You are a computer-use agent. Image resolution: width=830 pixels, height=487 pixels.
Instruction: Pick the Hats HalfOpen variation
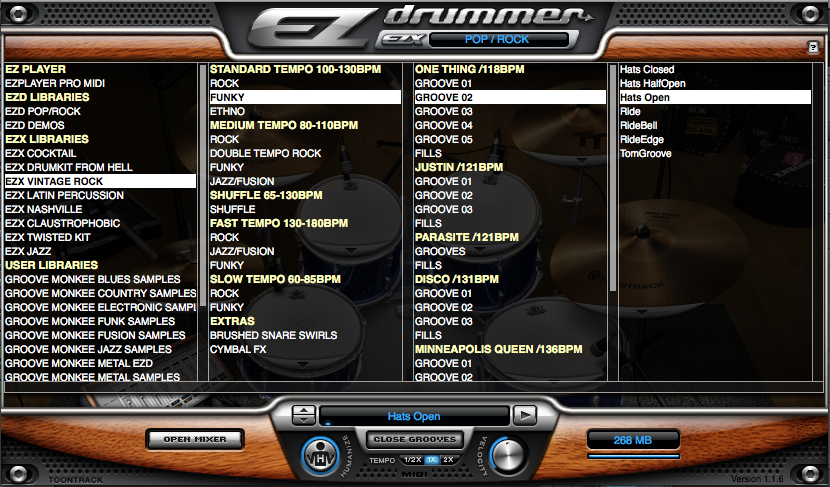tap(715, 83)
